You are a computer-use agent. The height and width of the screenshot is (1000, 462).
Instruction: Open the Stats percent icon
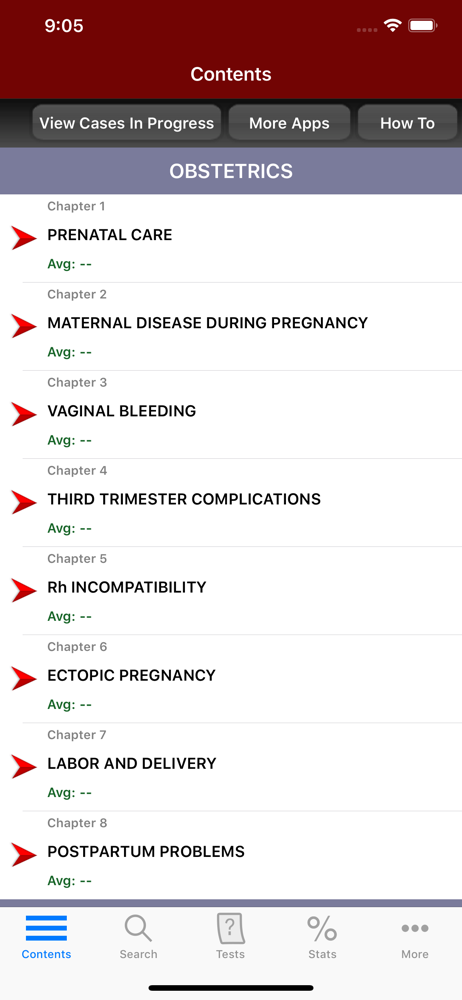point(322,928)
